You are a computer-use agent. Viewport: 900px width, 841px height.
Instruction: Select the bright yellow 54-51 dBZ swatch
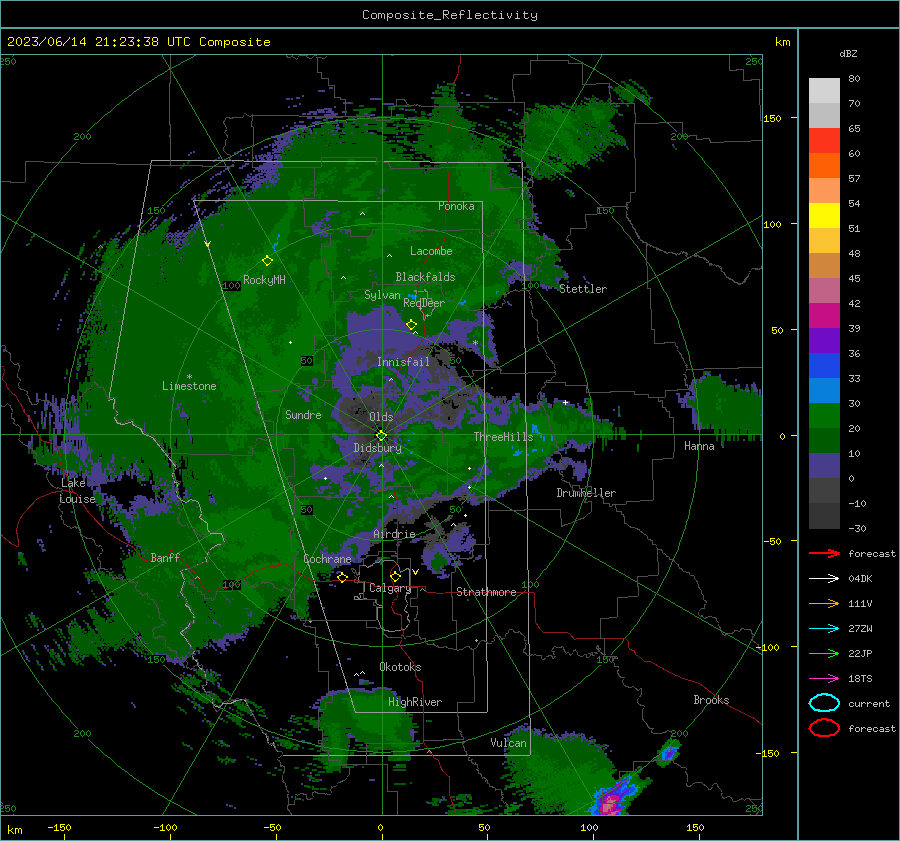[x=824, y=215]
